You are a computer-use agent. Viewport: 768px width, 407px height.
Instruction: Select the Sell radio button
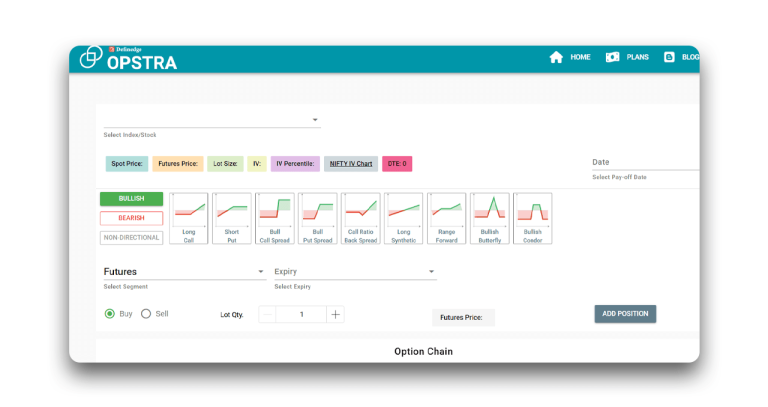click(146, 314)
